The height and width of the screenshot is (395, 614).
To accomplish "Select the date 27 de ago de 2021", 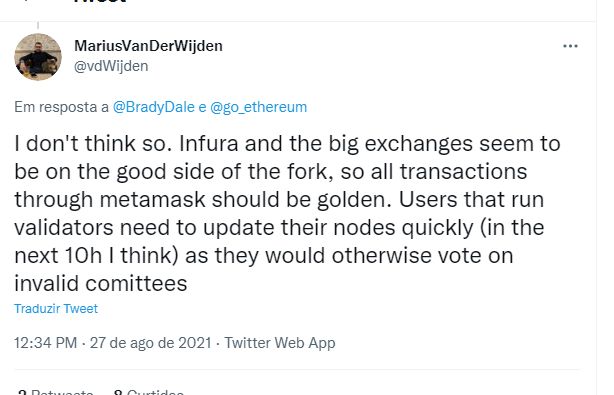I will tap(151, 343).
